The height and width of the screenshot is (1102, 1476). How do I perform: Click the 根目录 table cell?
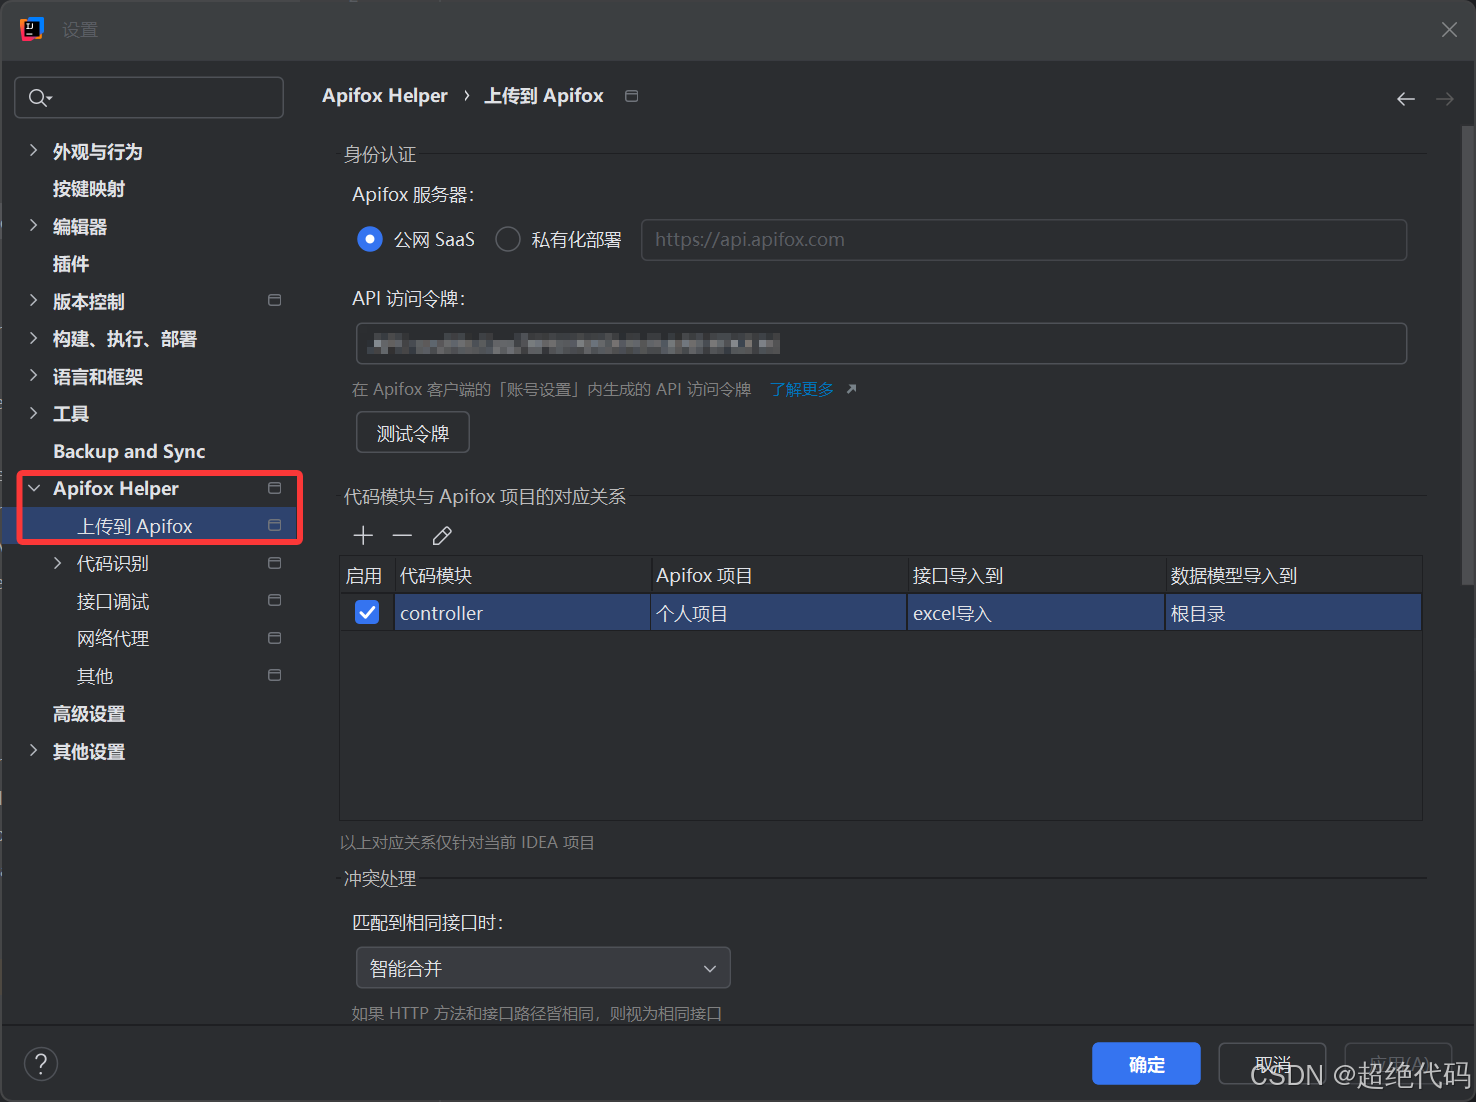[x=1294, y=613]
